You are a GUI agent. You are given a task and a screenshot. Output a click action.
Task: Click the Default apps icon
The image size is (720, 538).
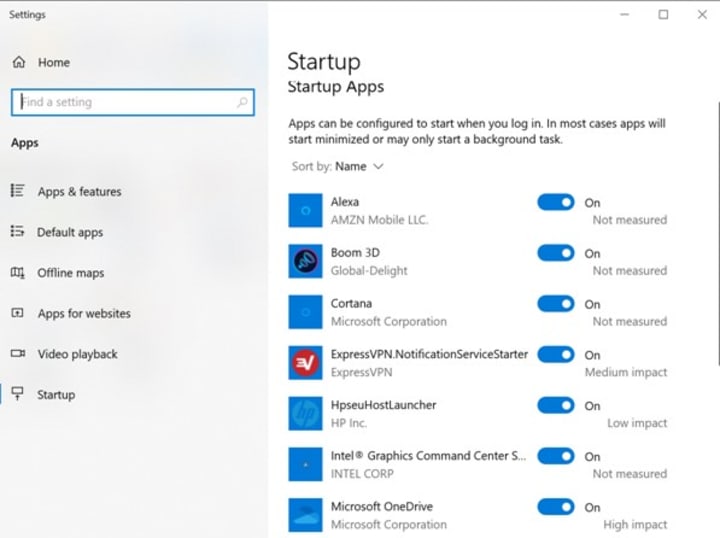coord(17,231)
